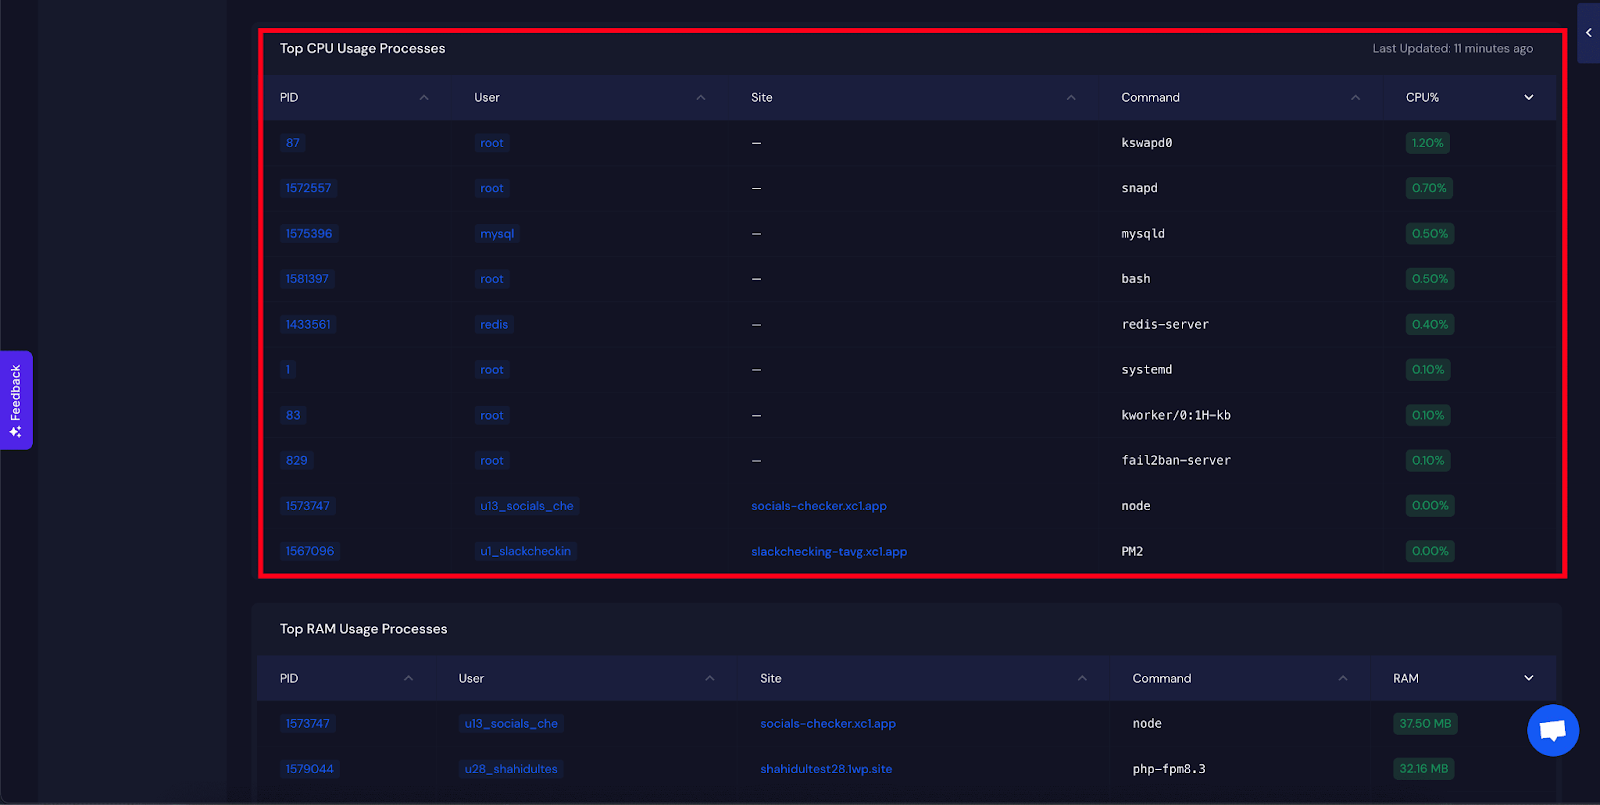1600x805 pixels.
Task: Toggle CPU% column sort chevron
Action: tap(1528, 98)
